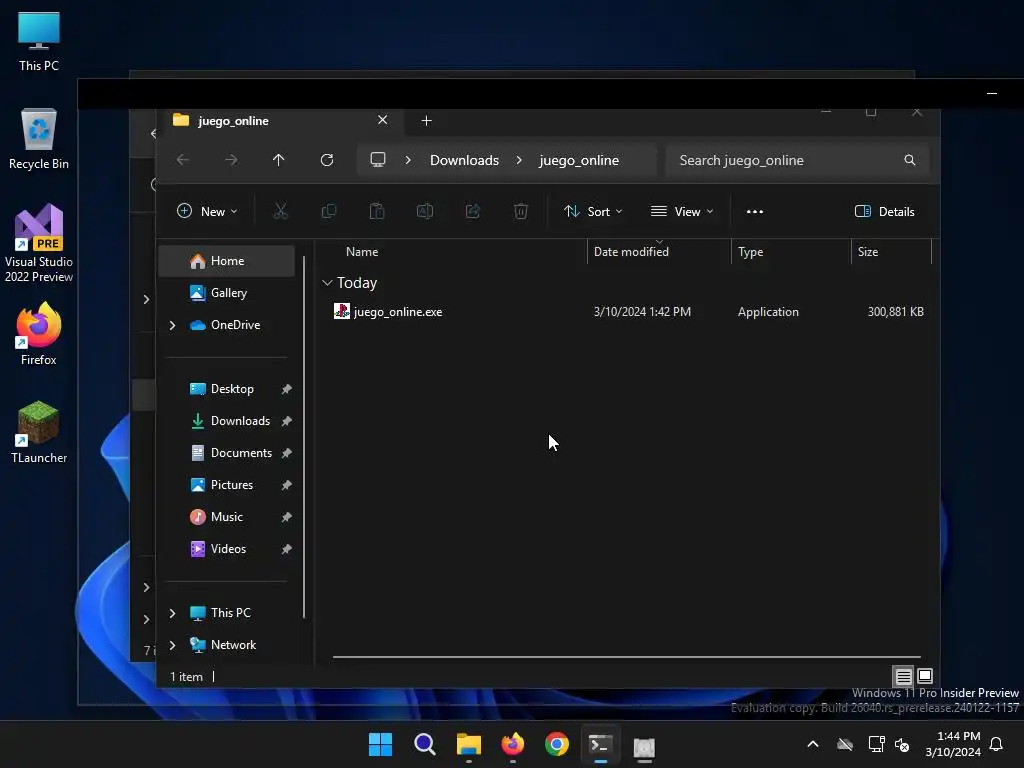
Task: Open File Explorer from the taskbar
Action: 469,744
